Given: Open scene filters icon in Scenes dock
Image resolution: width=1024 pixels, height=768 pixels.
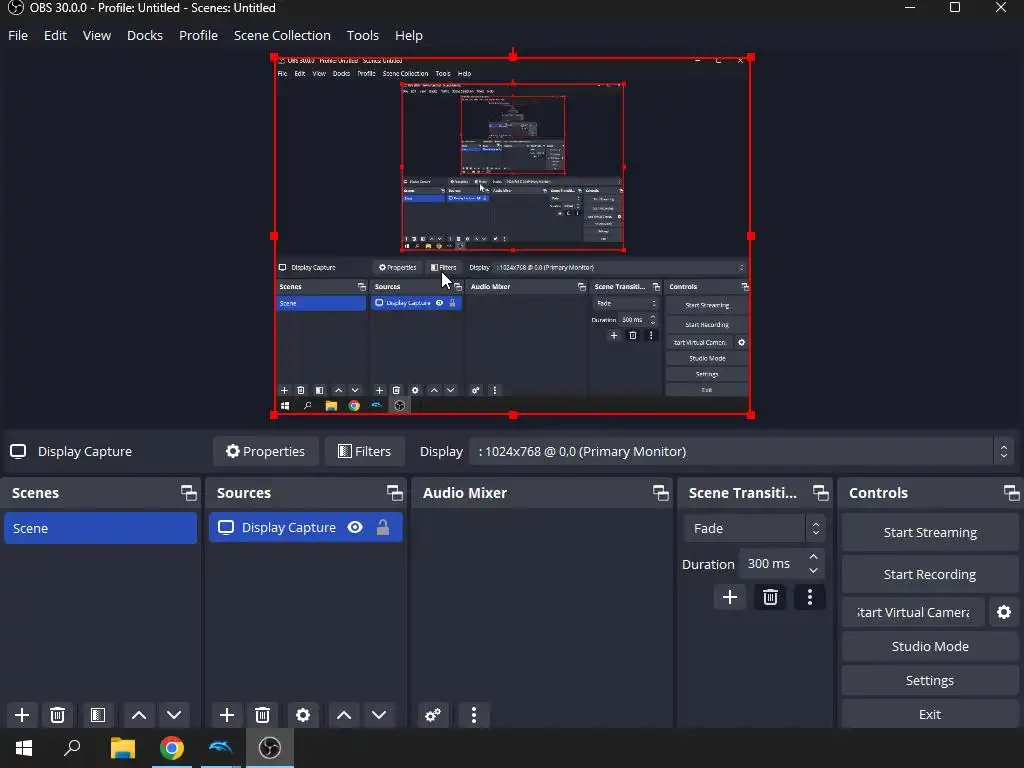Looking at the screenshot, I should pos(98,715).
